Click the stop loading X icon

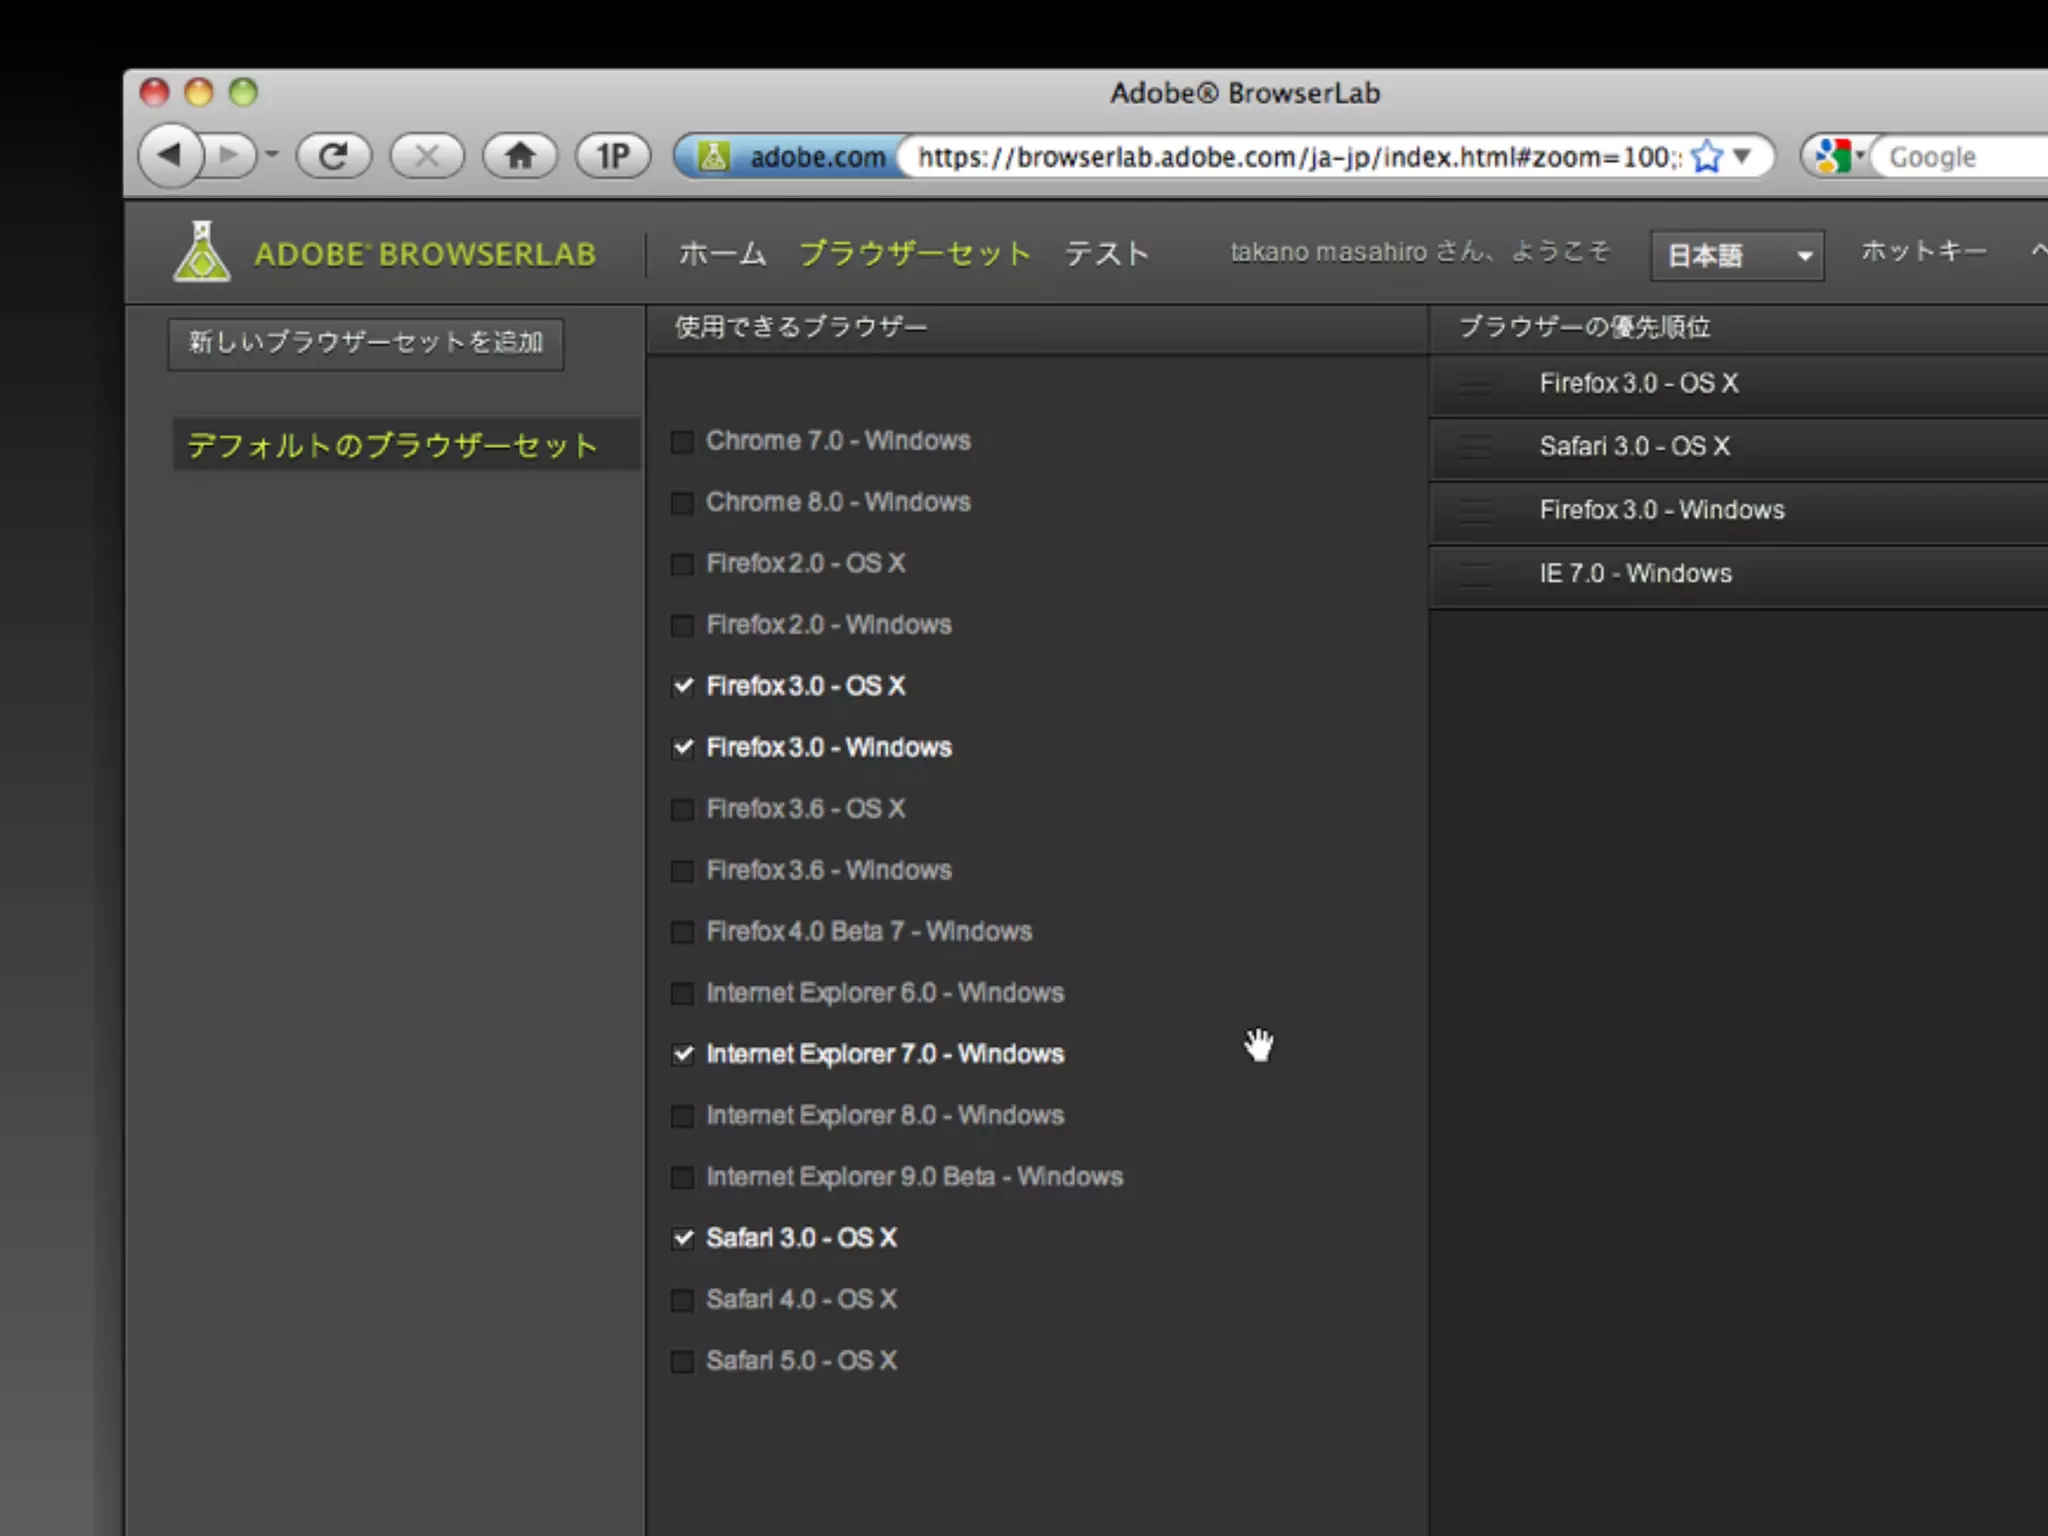(x=427, y=156)
